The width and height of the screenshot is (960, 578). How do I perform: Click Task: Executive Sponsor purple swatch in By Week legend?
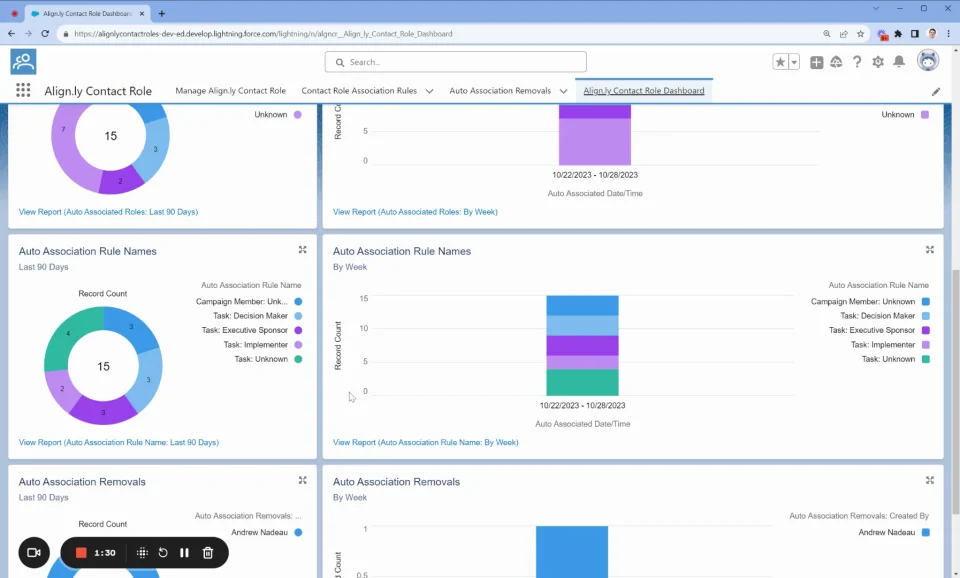coord(926,330)
